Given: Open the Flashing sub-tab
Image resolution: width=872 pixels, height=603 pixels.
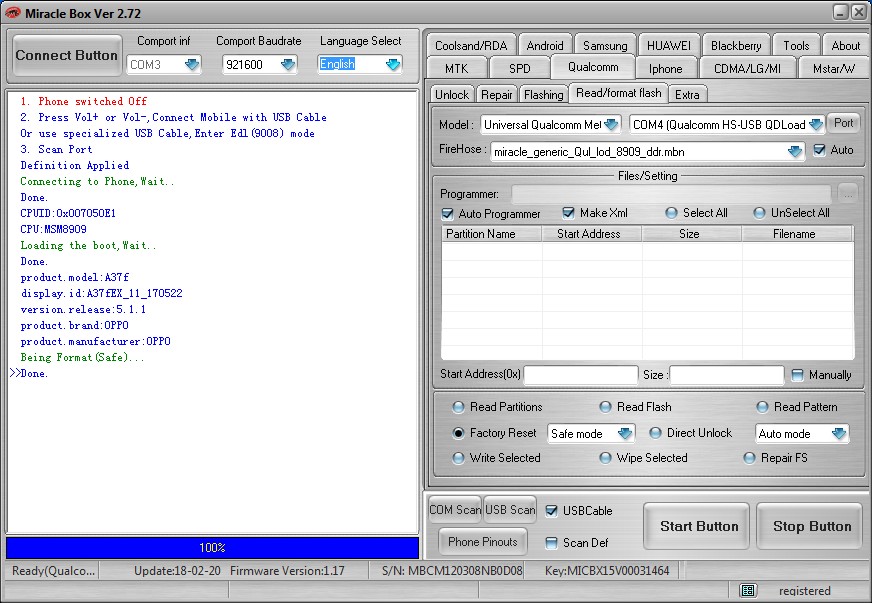Looking at the screenshot, I should point(543,95).
